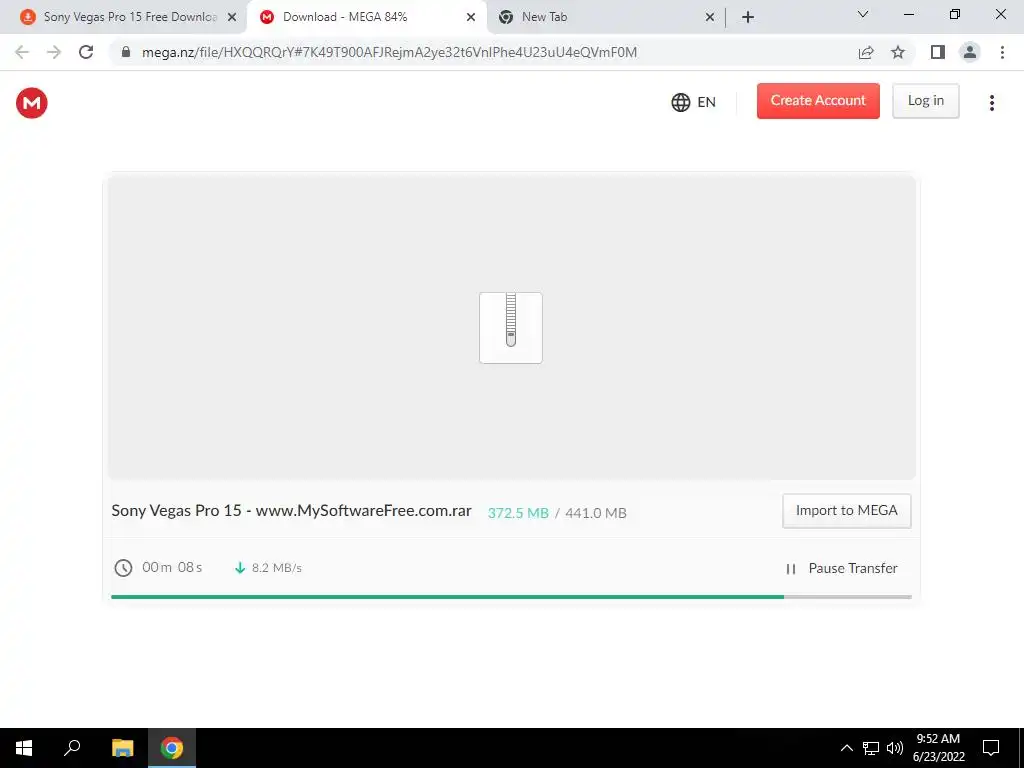Share this page icon in address bar
Screen dimensions: 1024x768
click(866, 52)
